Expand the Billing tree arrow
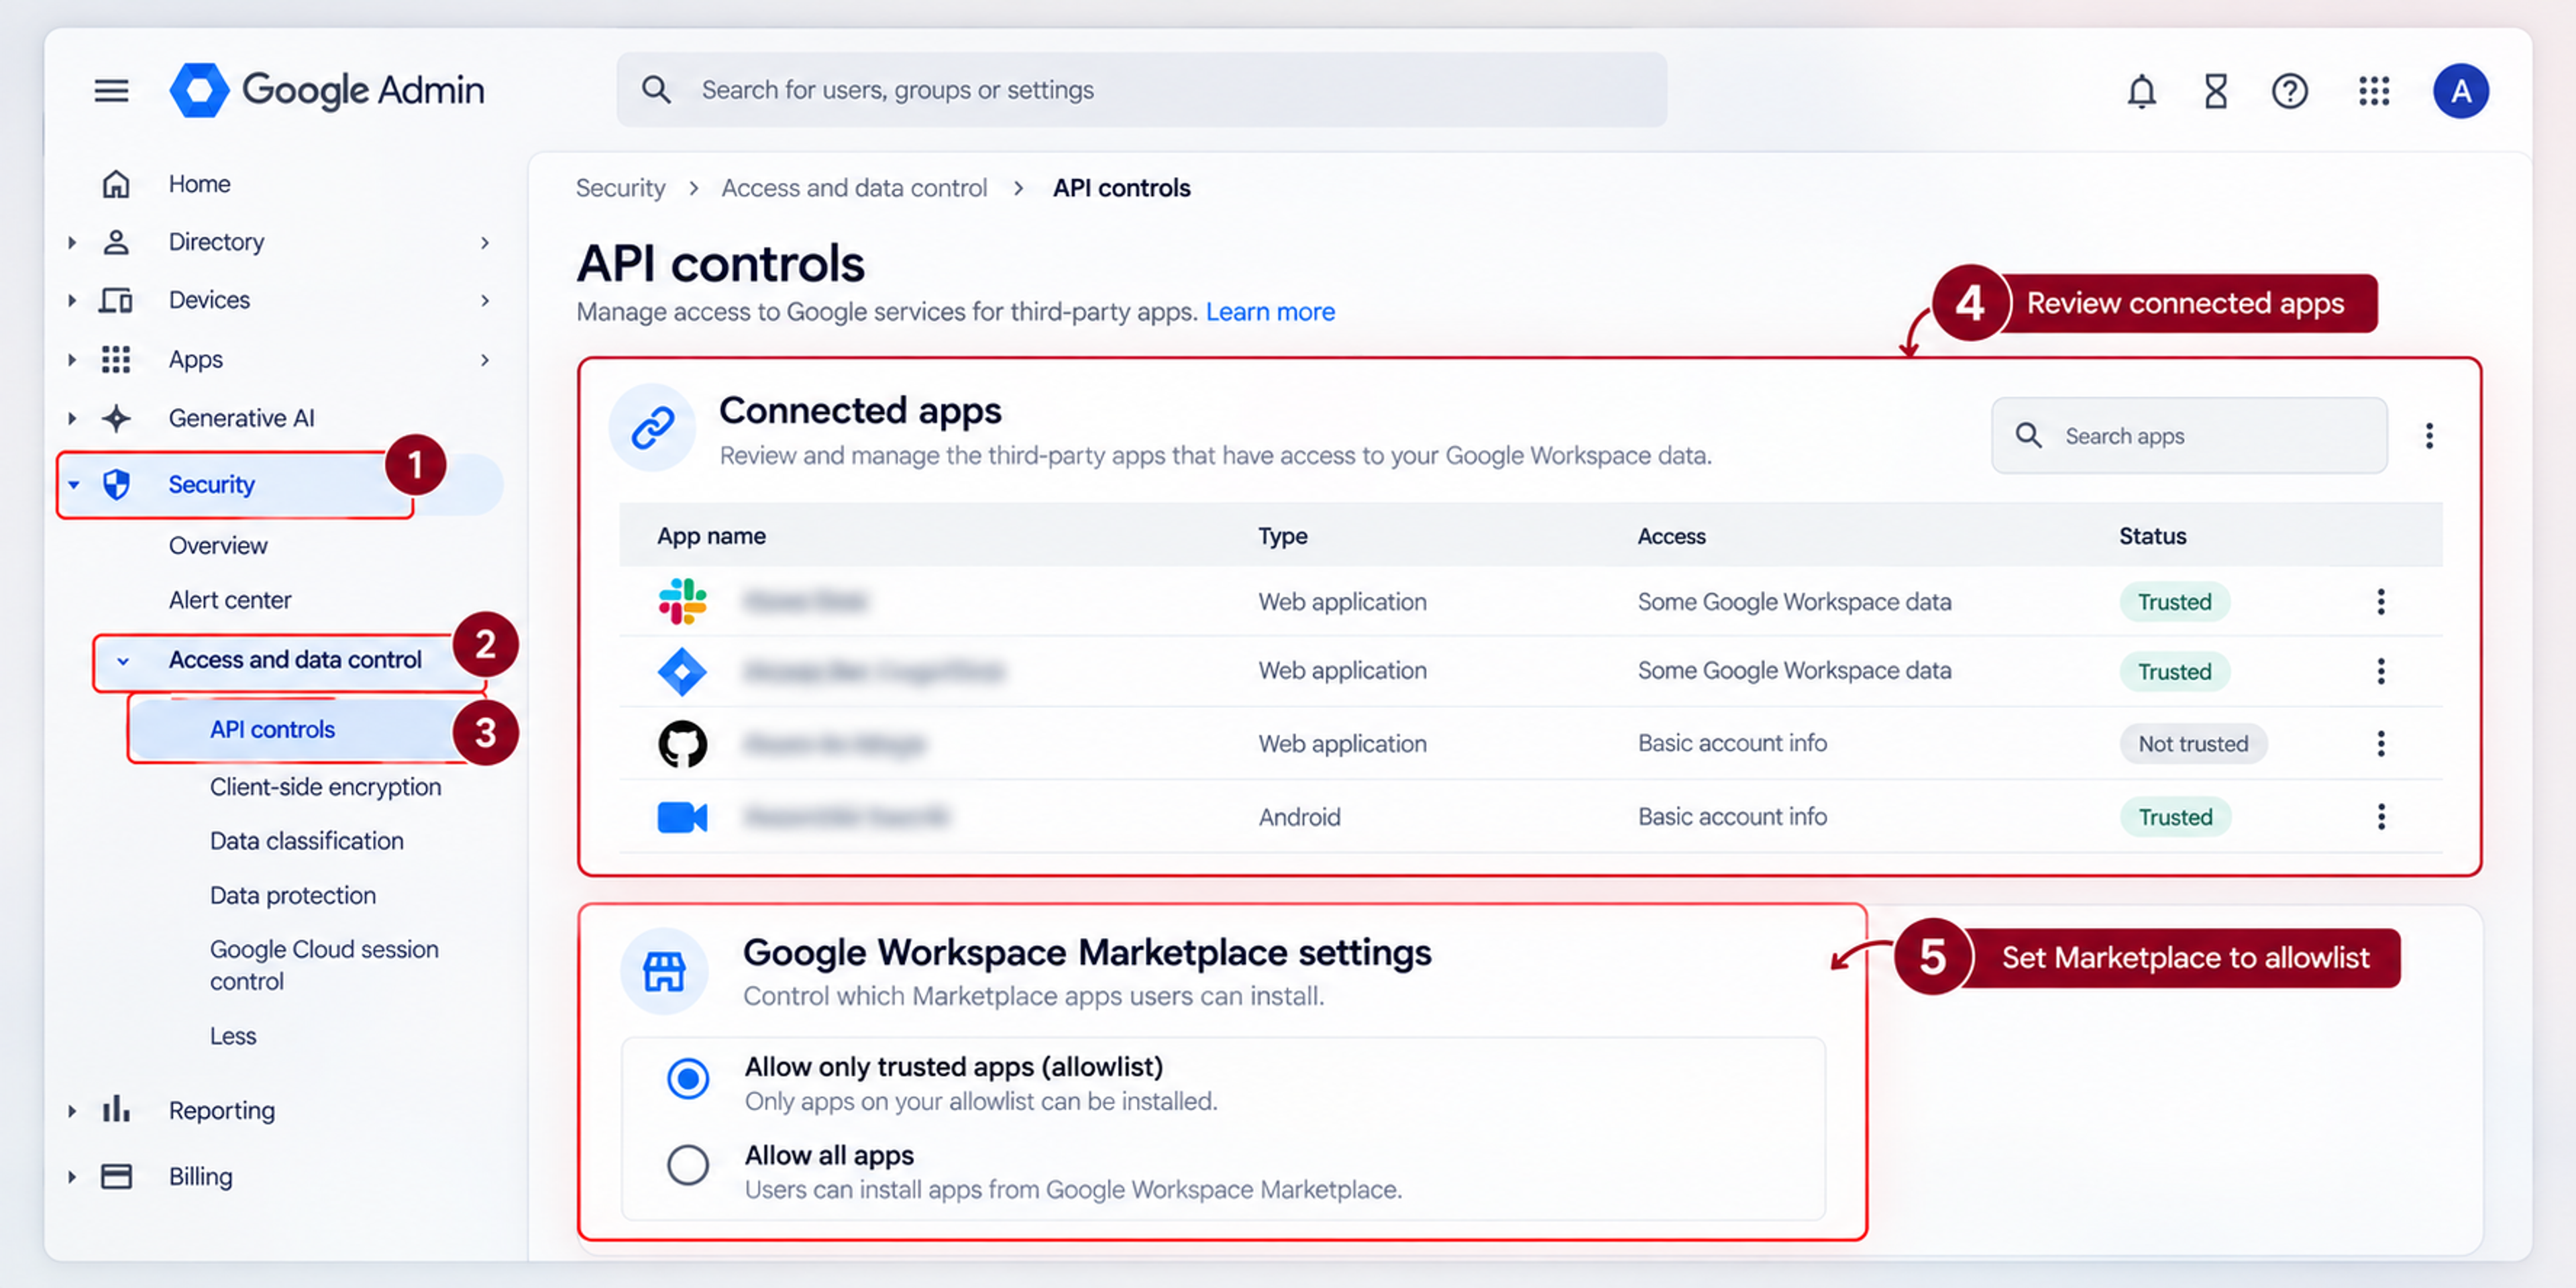This screenshot has width=2576, height=1288. pyautogui.click(x=72, y=1177)
